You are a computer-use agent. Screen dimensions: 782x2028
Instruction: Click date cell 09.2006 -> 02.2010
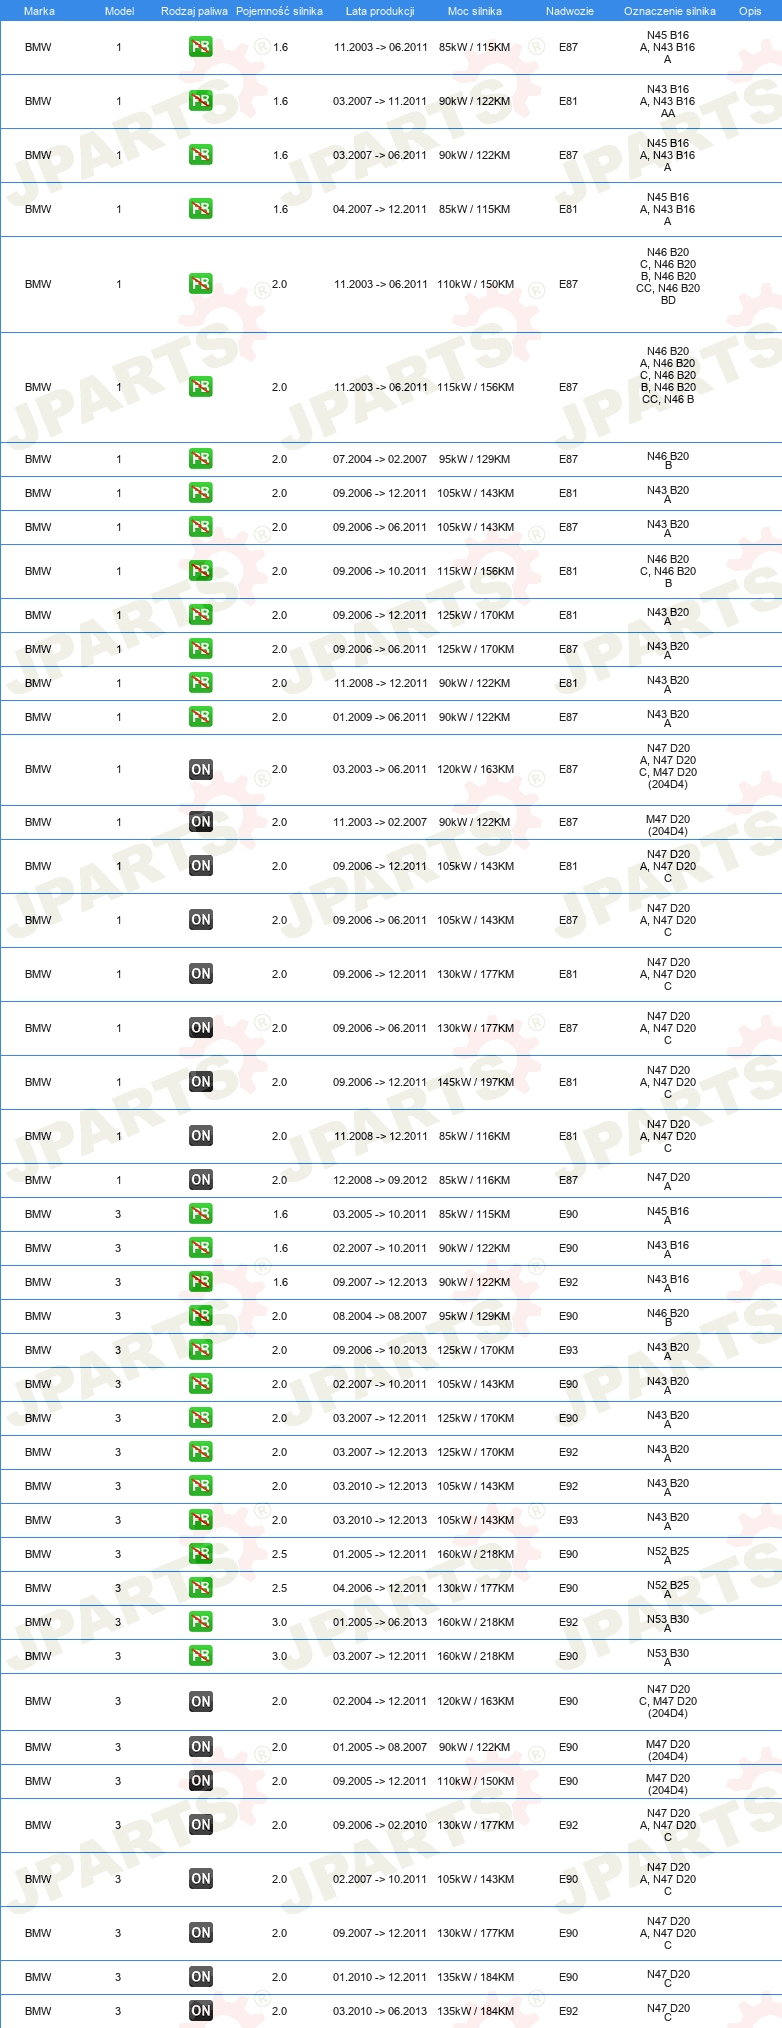pos(380,1825)
